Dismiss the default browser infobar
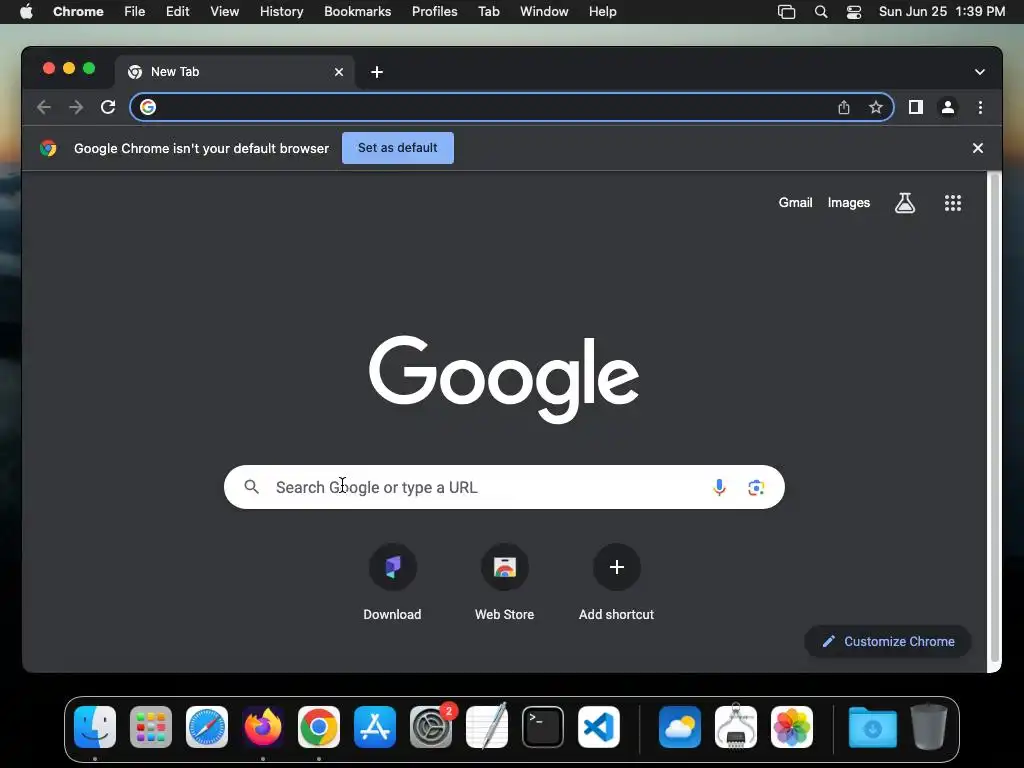The height and width of the screenshot is (768, 1024). coord(978,148)
